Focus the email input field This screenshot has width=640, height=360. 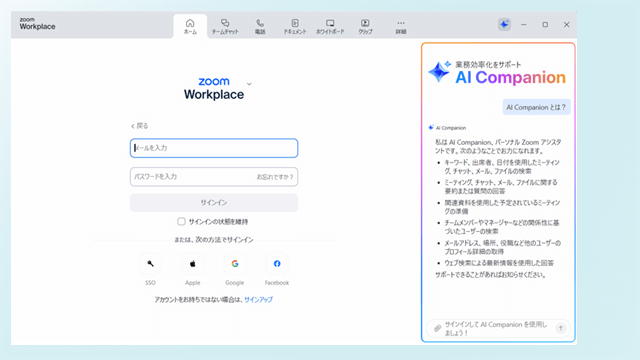click(x=214, y=148)
